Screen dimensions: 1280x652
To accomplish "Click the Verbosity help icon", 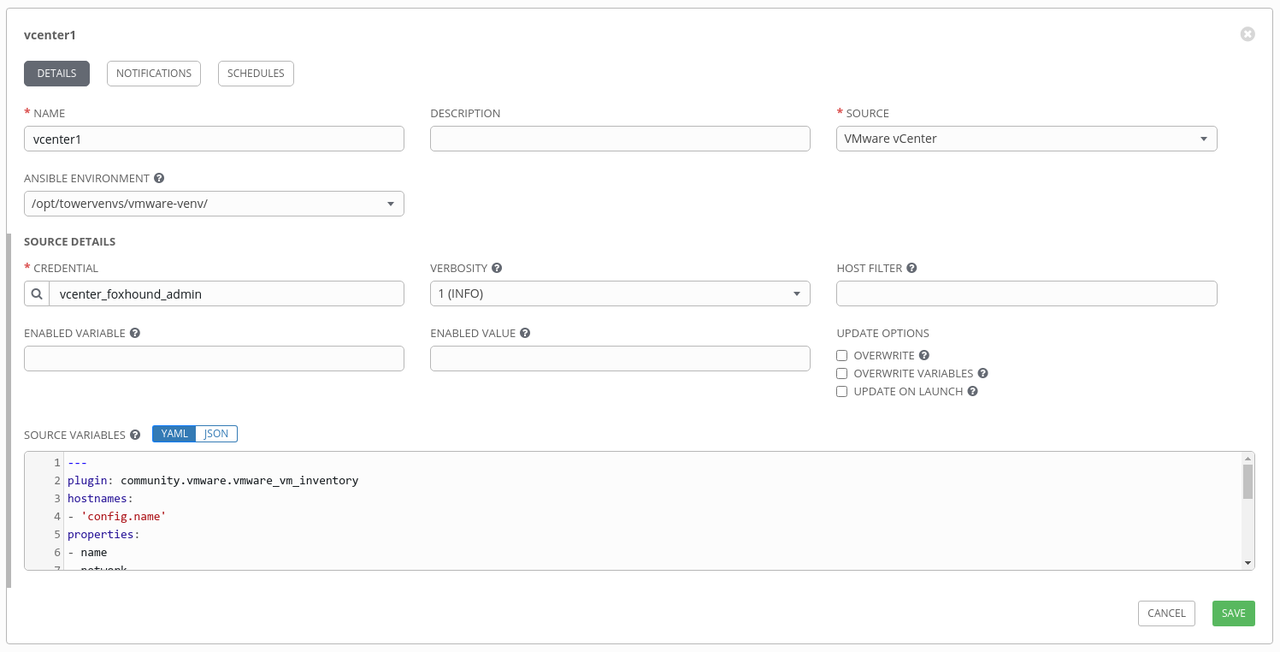I will coord(497,267).
